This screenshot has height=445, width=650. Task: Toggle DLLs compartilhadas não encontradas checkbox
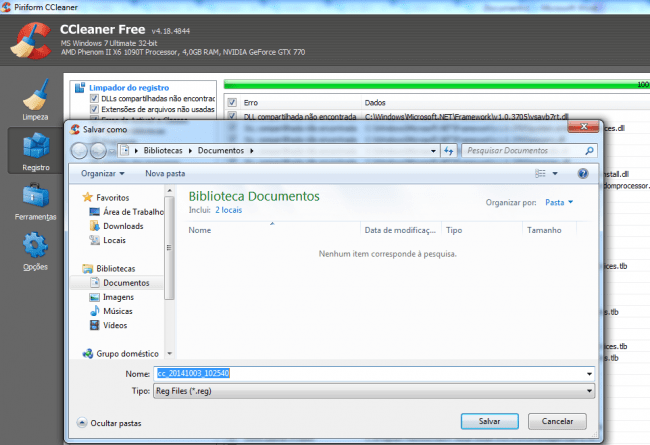click(x=94, y=98)
